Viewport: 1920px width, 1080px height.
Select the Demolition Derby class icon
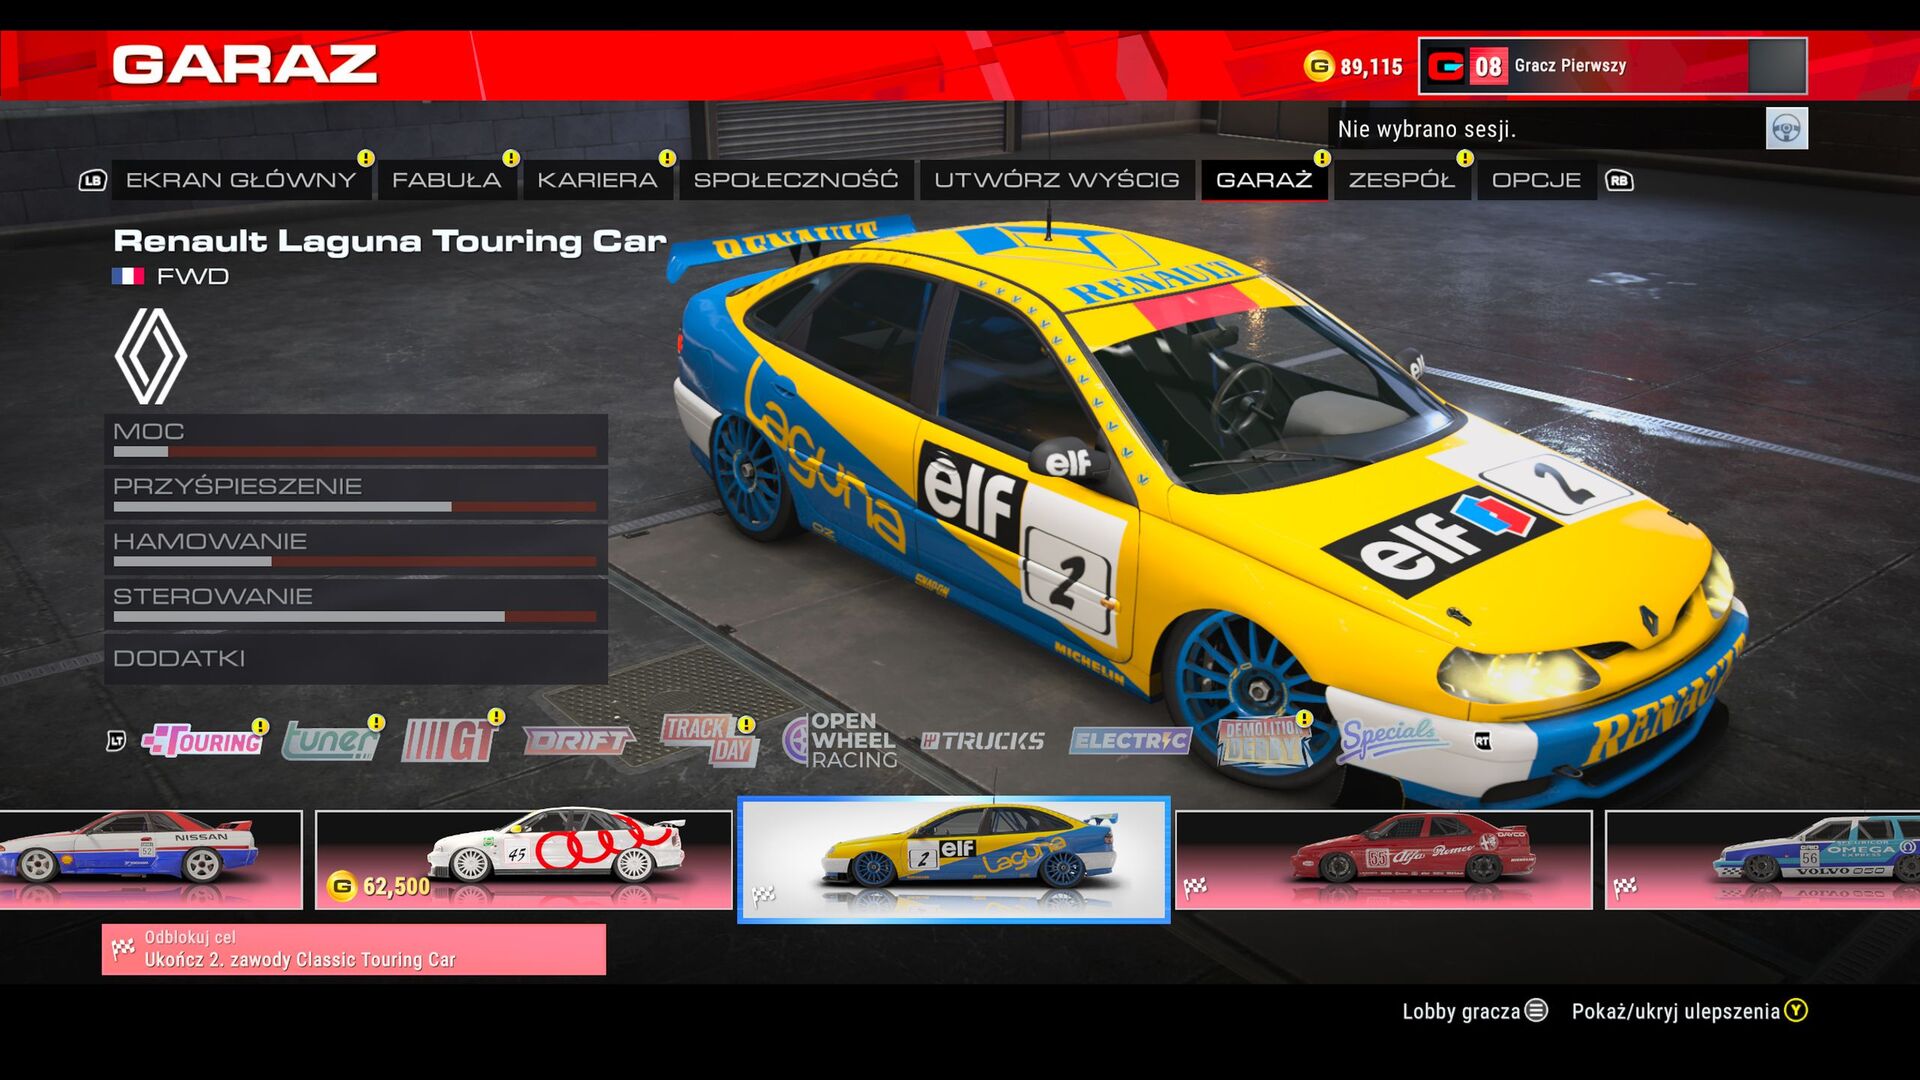(1264, 741)
